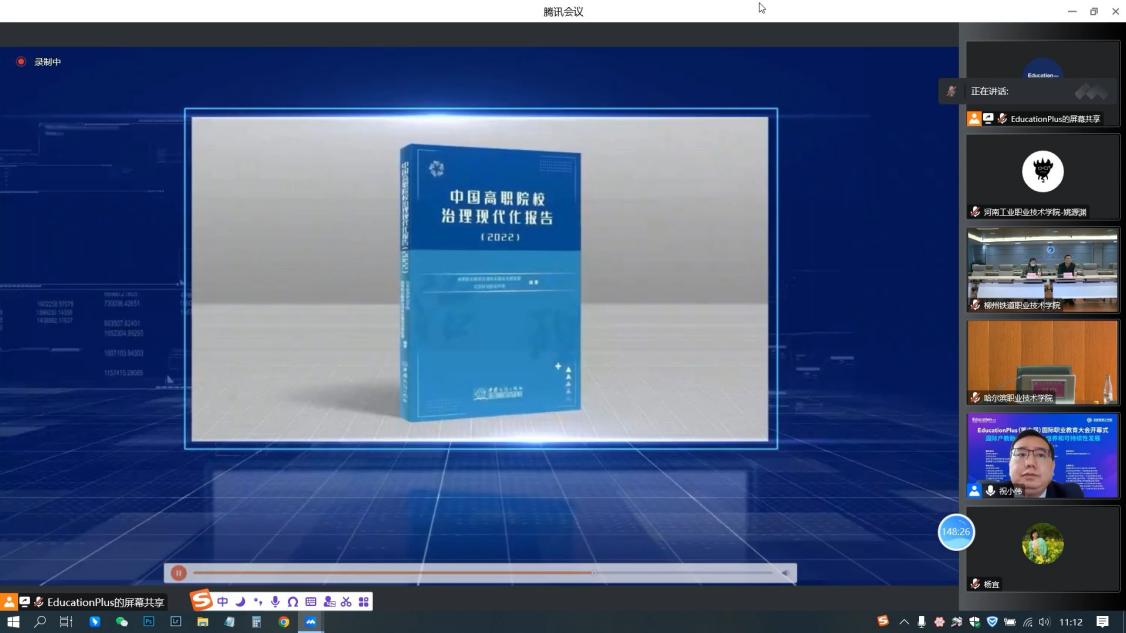Viewport: 1126px width, 633px height.
Task: Select 柳州铁道职业技术学院 participant video
Action: [1042, 270]
